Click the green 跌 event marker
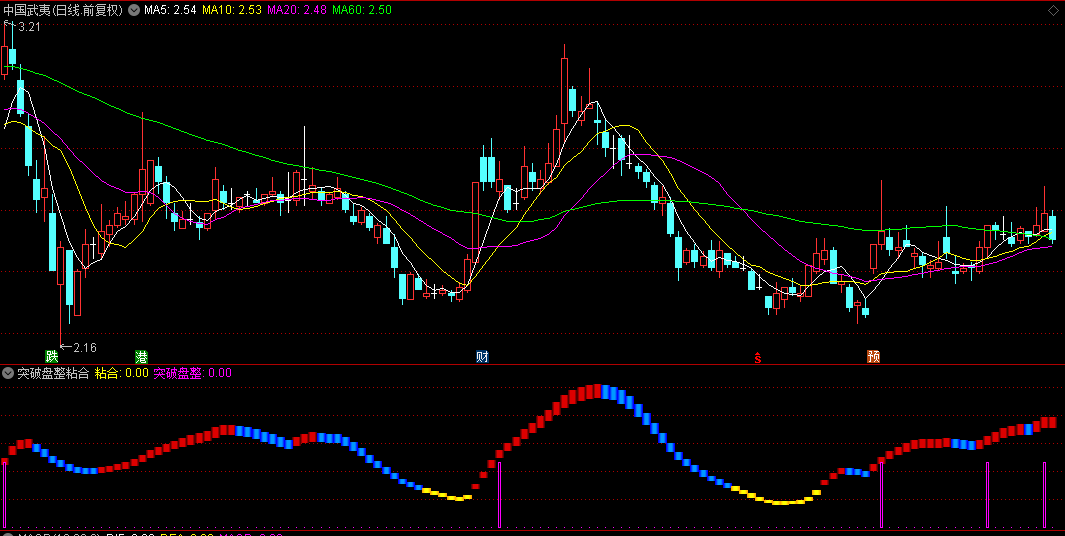Screen dimensions: 1065x536 pyautogui.click(x=52, y=357)
